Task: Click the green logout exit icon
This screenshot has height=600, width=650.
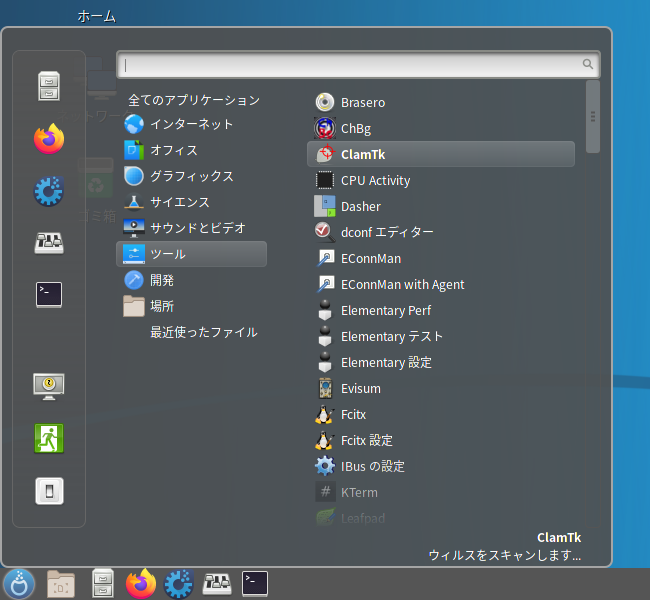Action: coord(49,438)
